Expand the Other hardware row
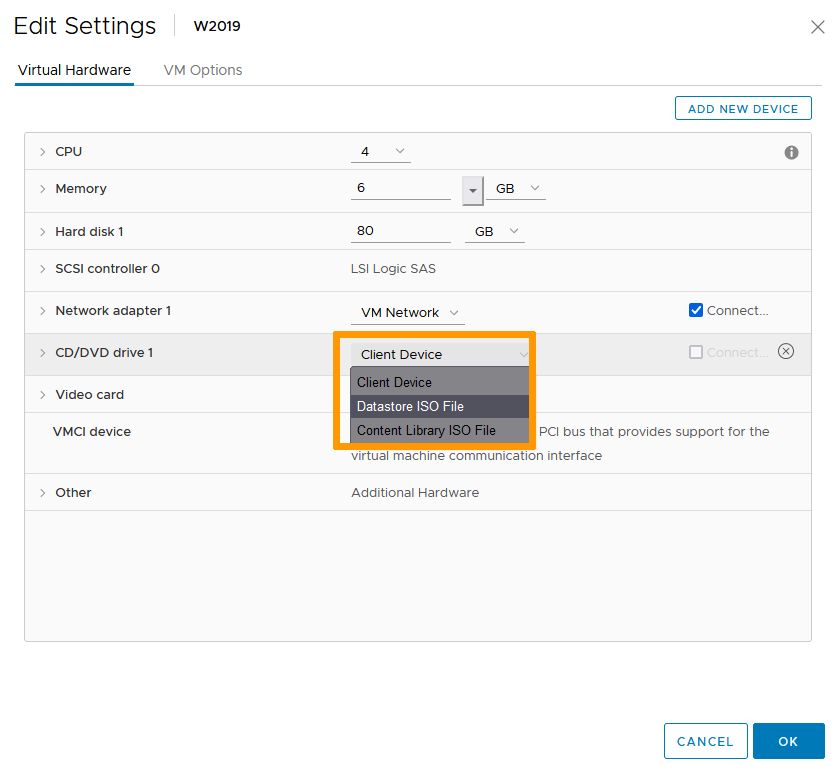 coord(43,493)
